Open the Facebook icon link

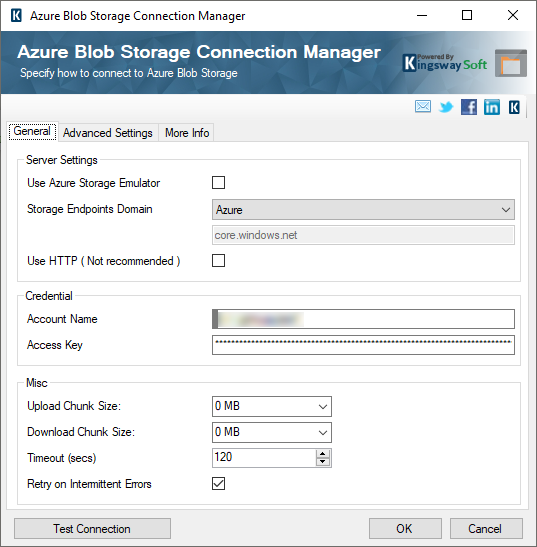pos(469,107)
